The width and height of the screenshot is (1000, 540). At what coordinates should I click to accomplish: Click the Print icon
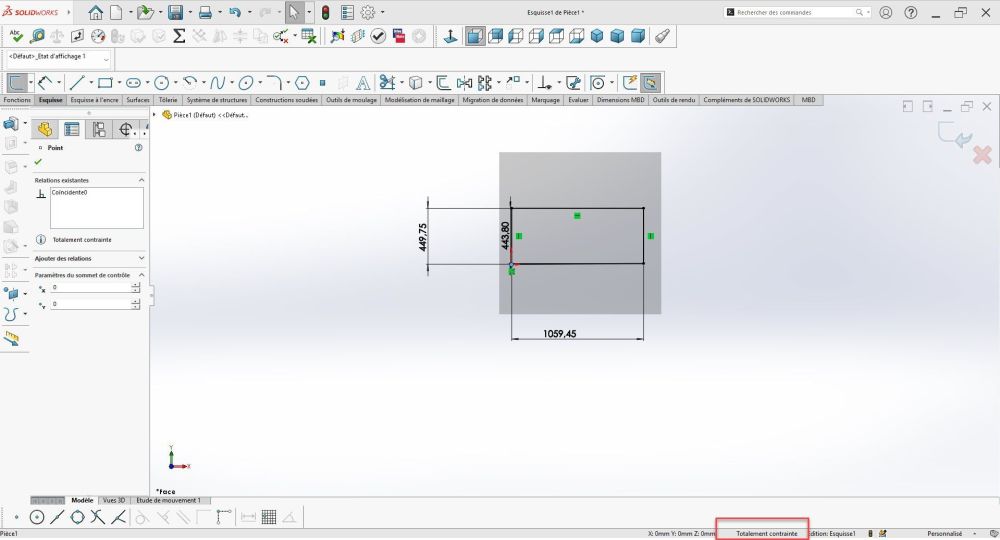point(205,12)
